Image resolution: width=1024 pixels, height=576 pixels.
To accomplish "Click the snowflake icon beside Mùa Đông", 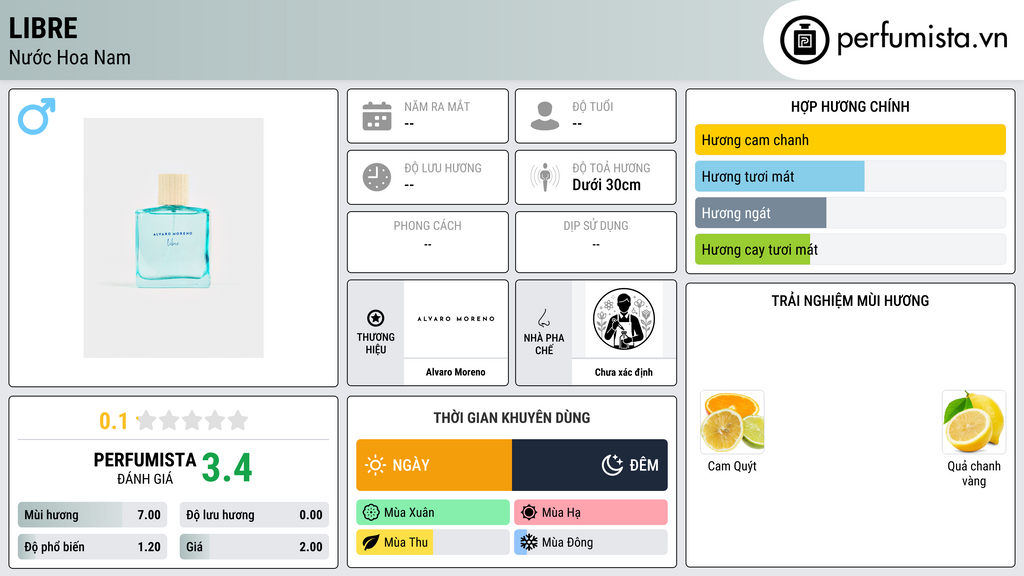I will coord(529,542).
